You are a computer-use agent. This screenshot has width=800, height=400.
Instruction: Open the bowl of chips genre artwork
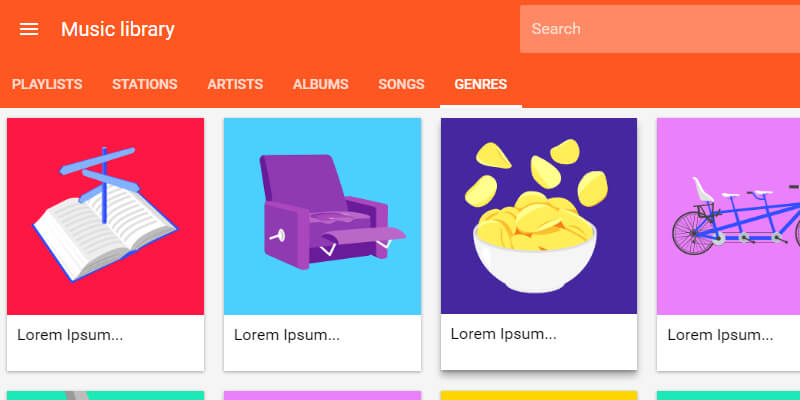tap(539, 216)
